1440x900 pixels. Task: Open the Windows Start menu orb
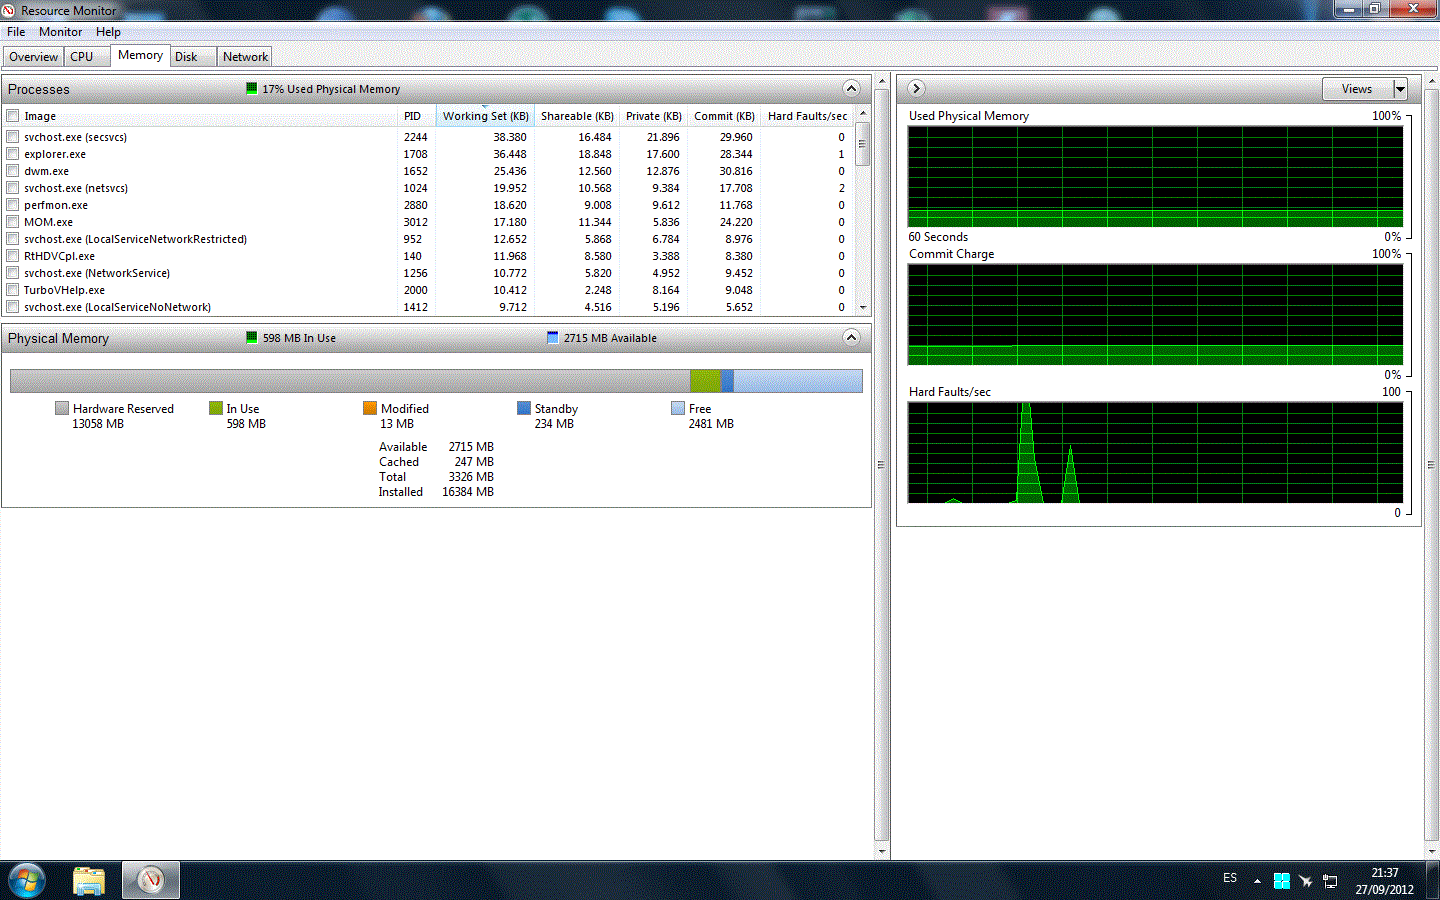(x=27, y=880)
